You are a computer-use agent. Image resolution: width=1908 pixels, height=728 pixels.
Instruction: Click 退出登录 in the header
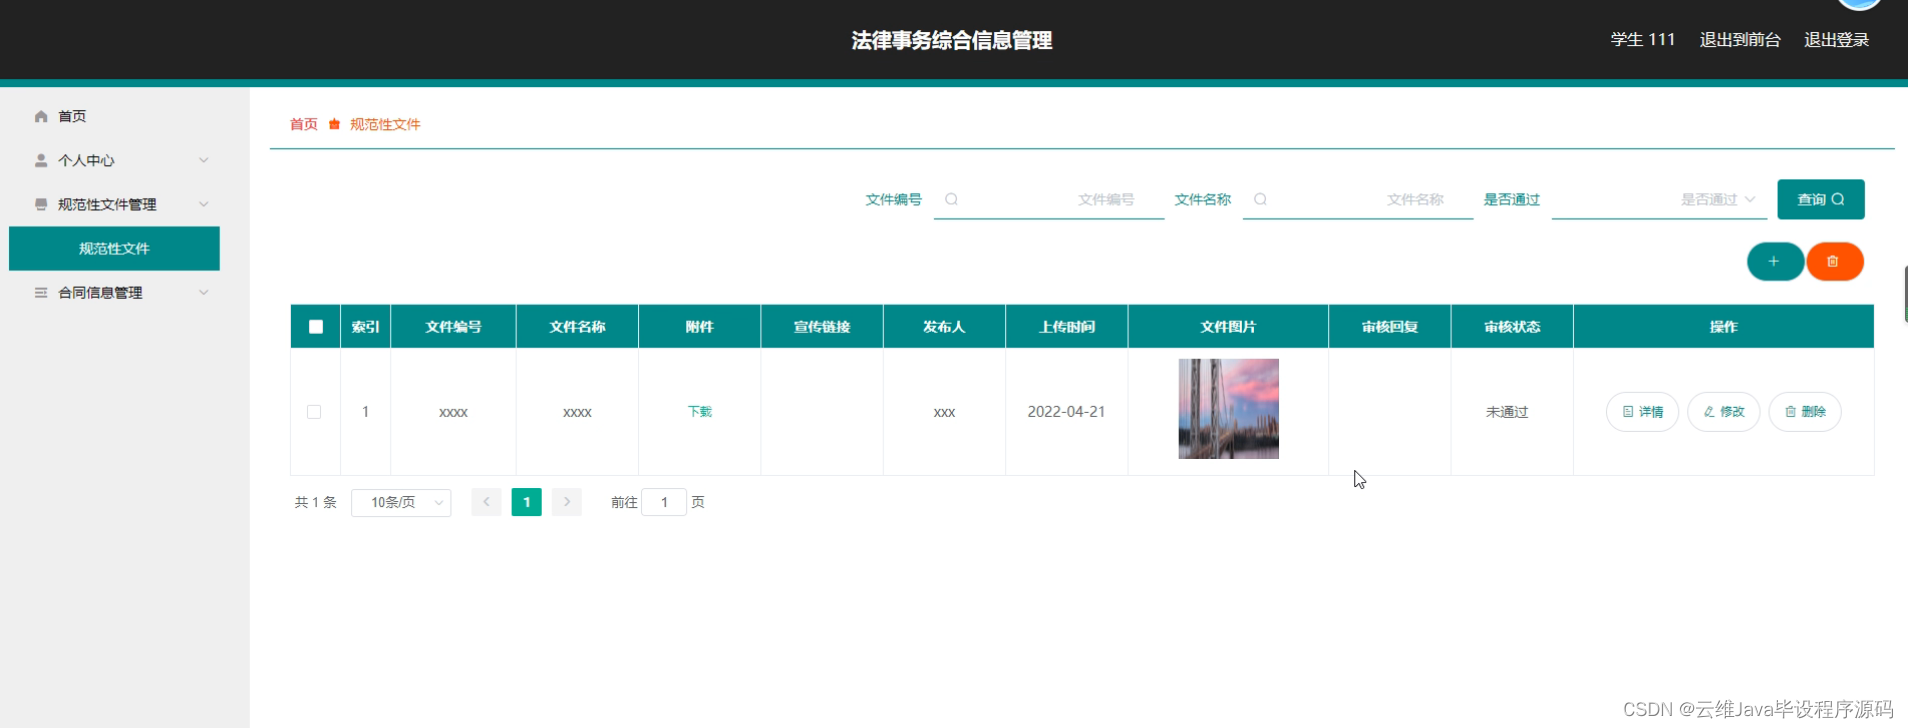(x=1836, y=40)
